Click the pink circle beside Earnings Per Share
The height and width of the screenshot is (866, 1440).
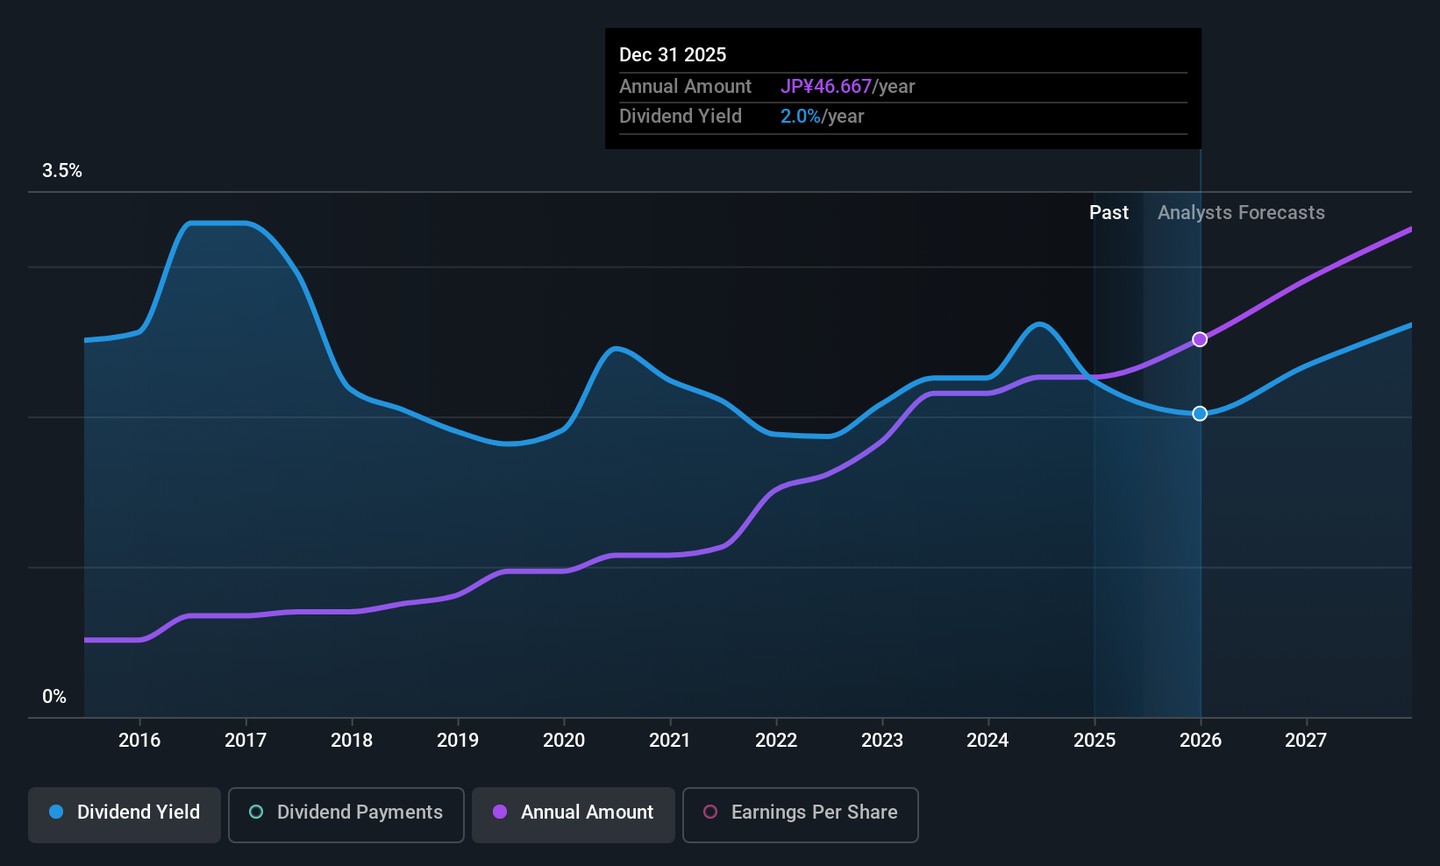(710, 812)
